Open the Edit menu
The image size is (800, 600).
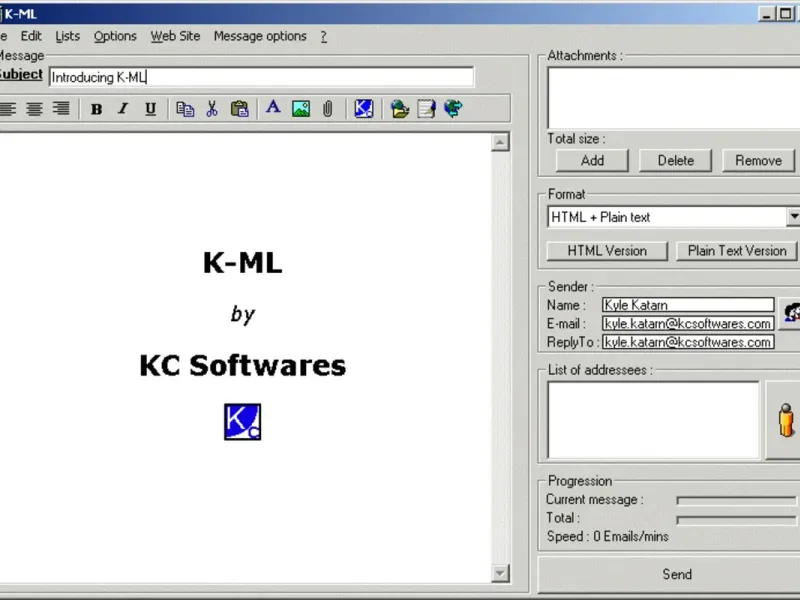click(31, 36)
